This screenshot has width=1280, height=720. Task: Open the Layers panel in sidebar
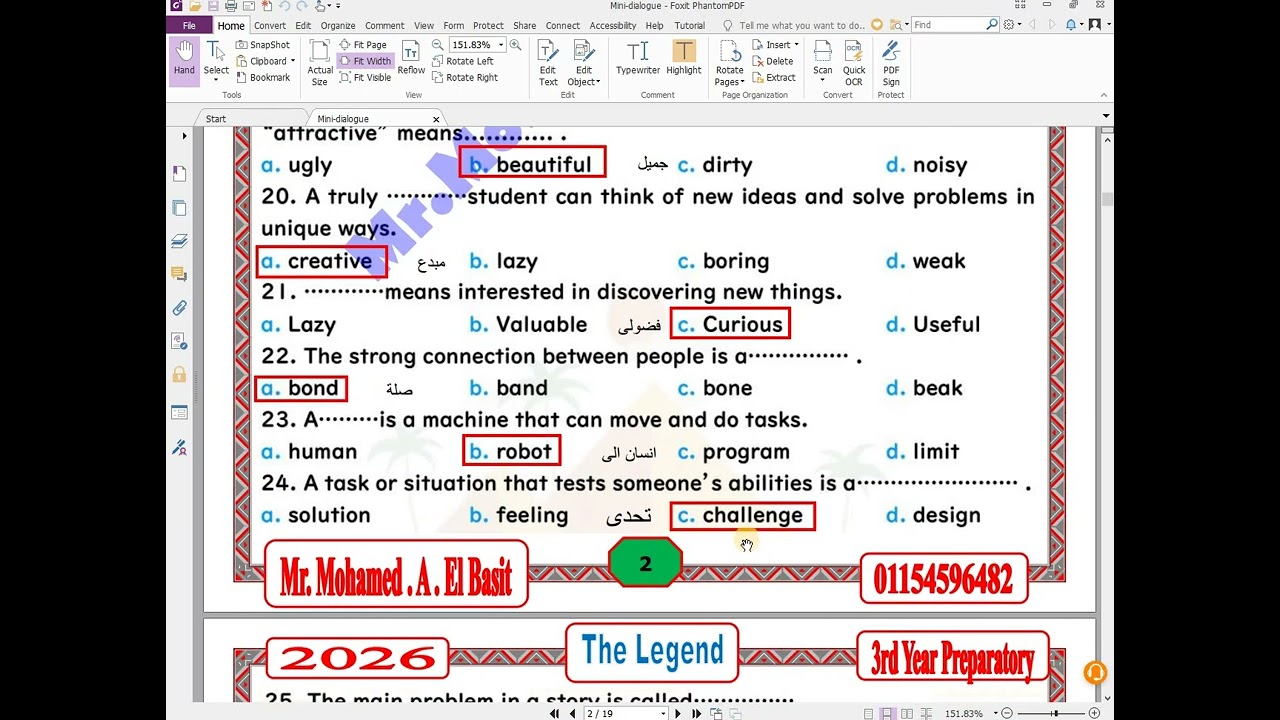[x=180, y=241]
